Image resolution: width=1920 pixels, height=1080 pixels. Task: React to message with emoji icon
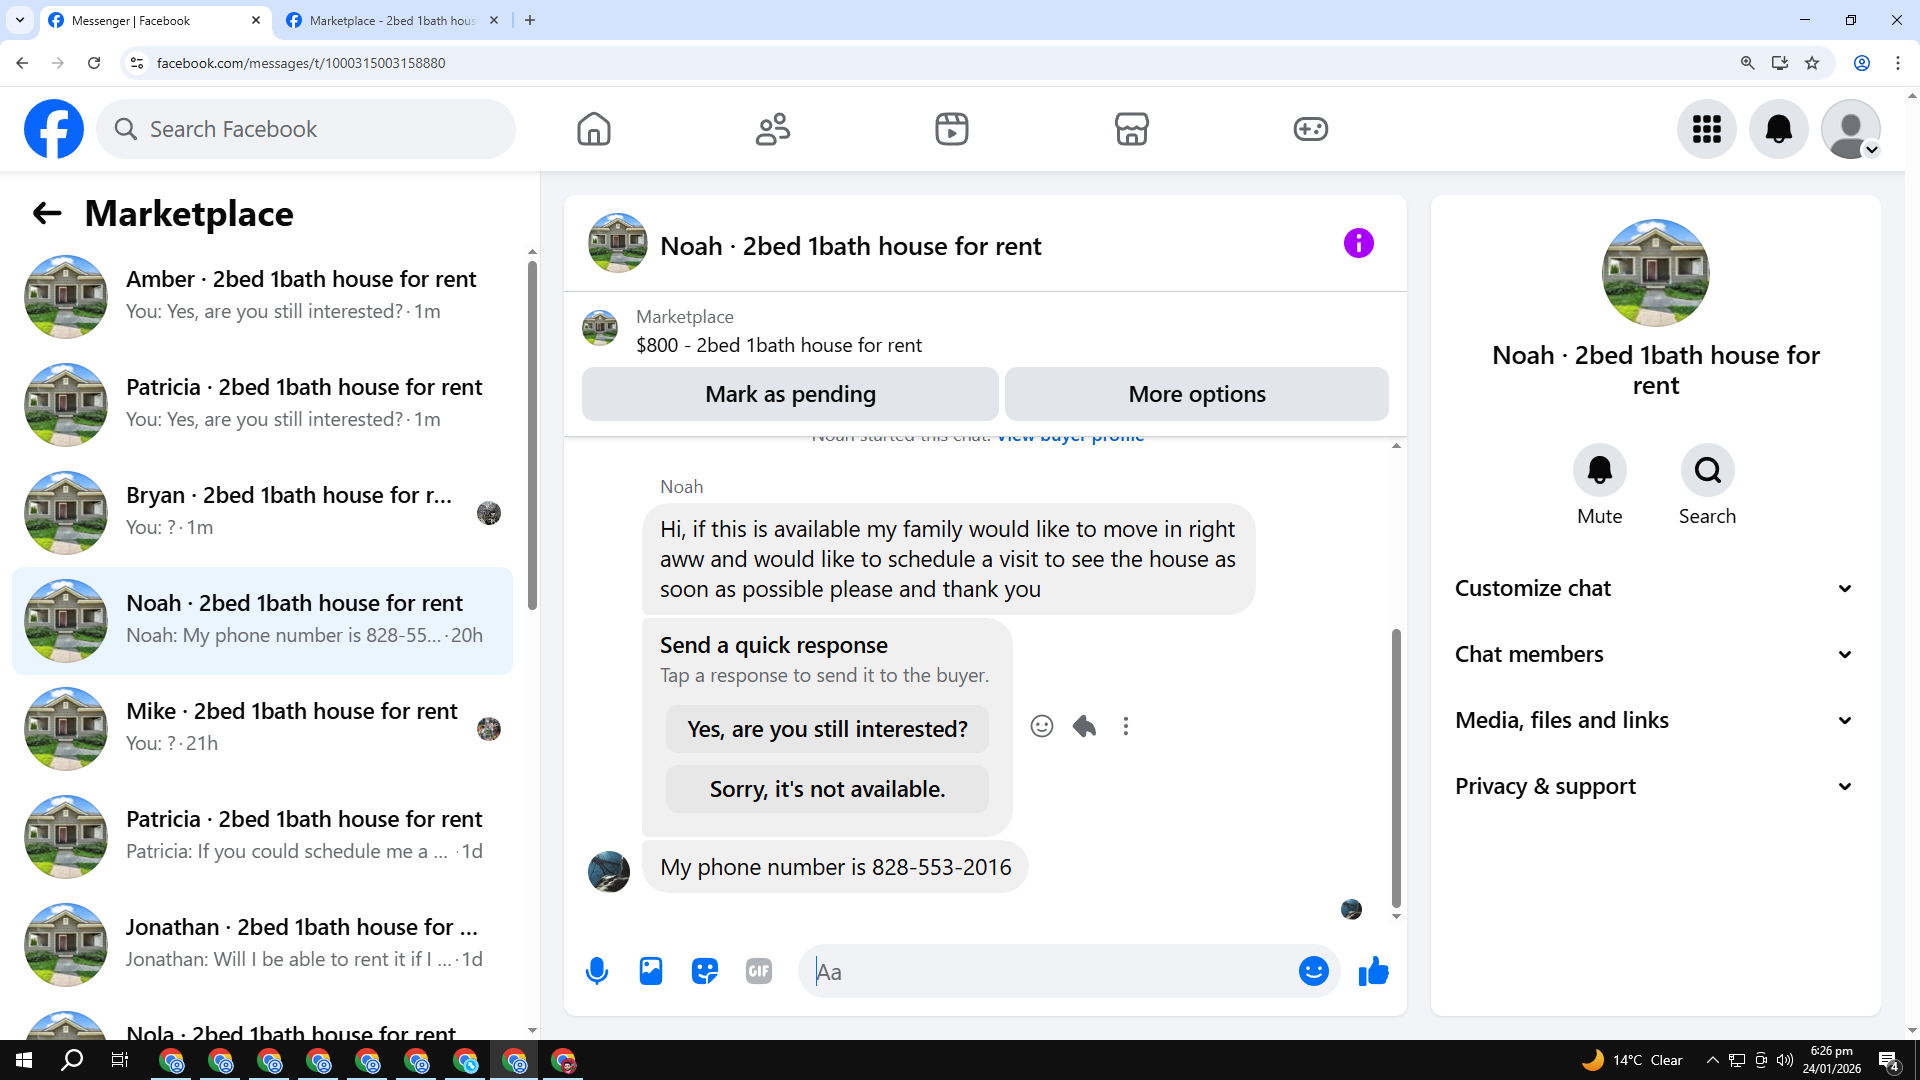(x=1042, y=726)
